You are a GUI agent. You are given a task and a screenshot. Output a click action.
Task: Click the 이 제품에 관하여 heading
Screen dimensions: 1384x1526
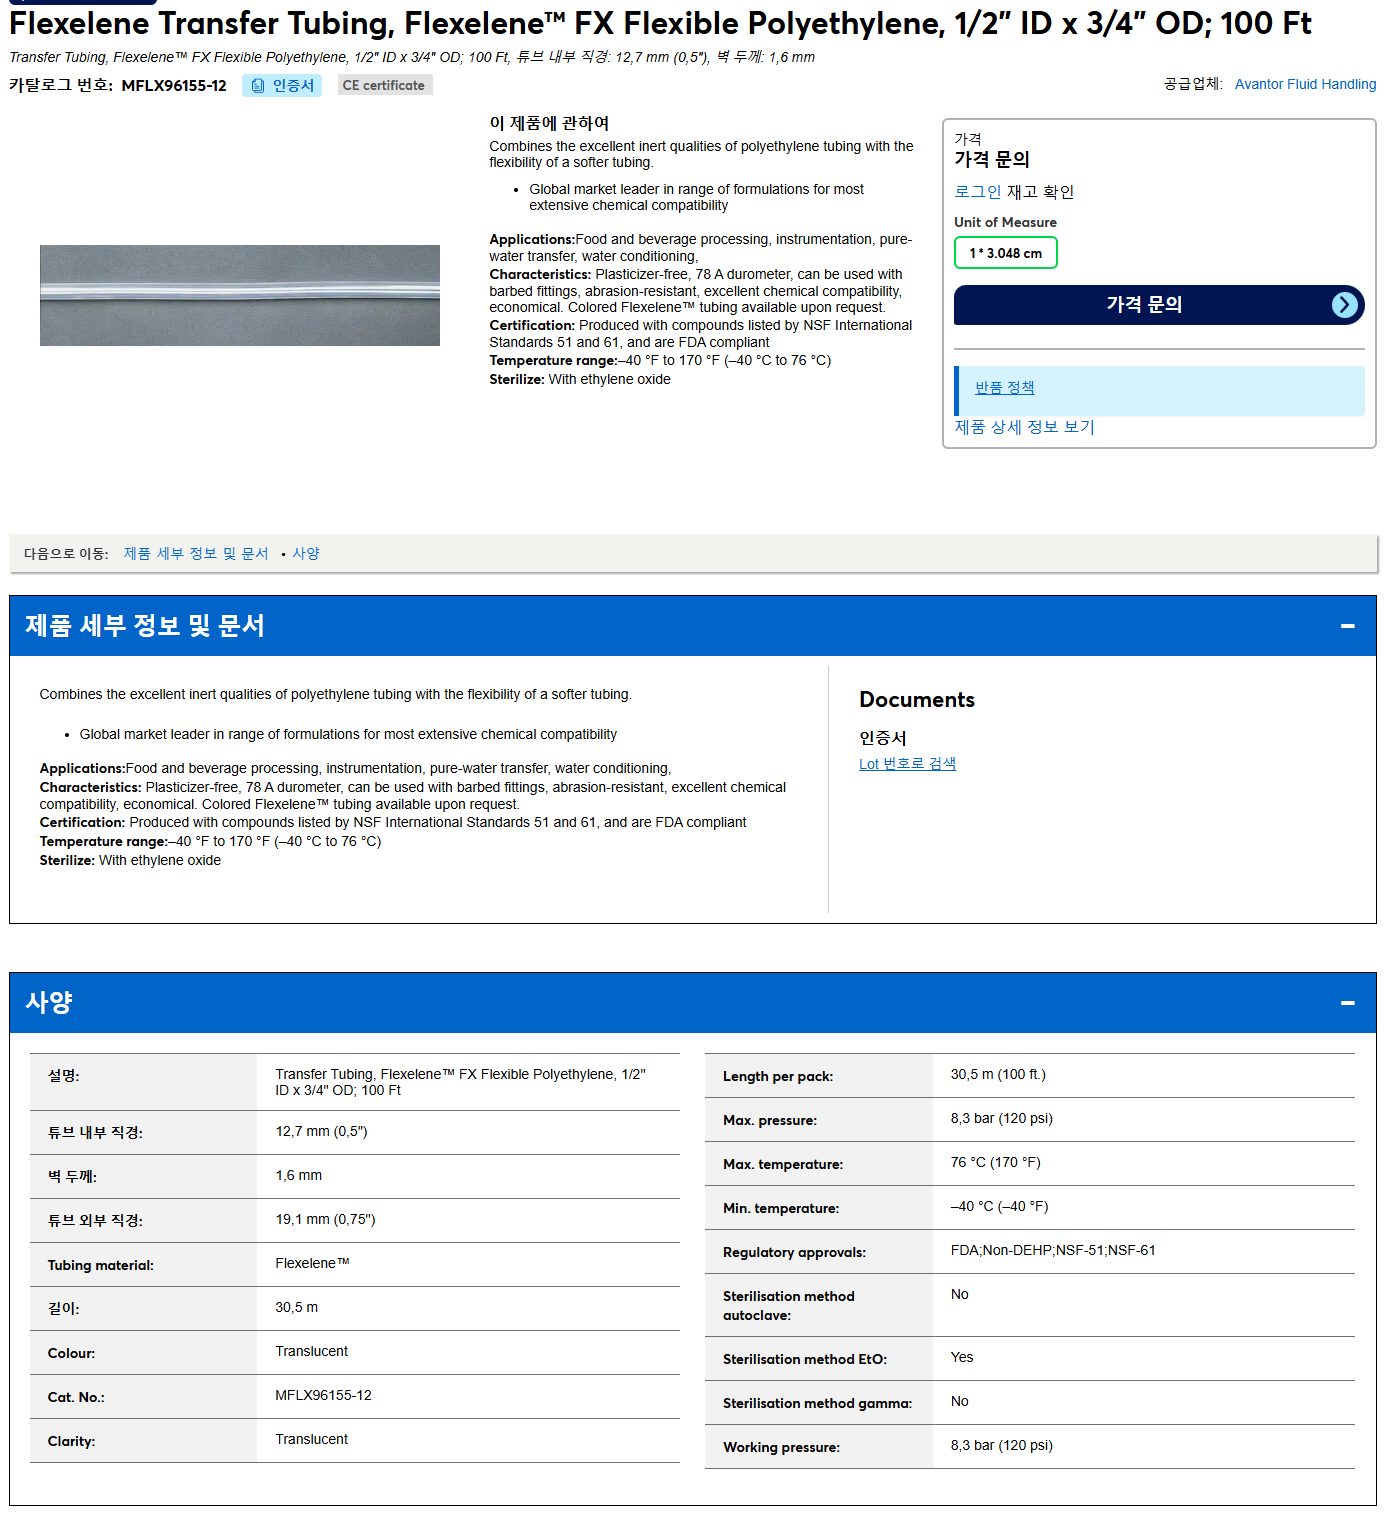click(549, 123)
